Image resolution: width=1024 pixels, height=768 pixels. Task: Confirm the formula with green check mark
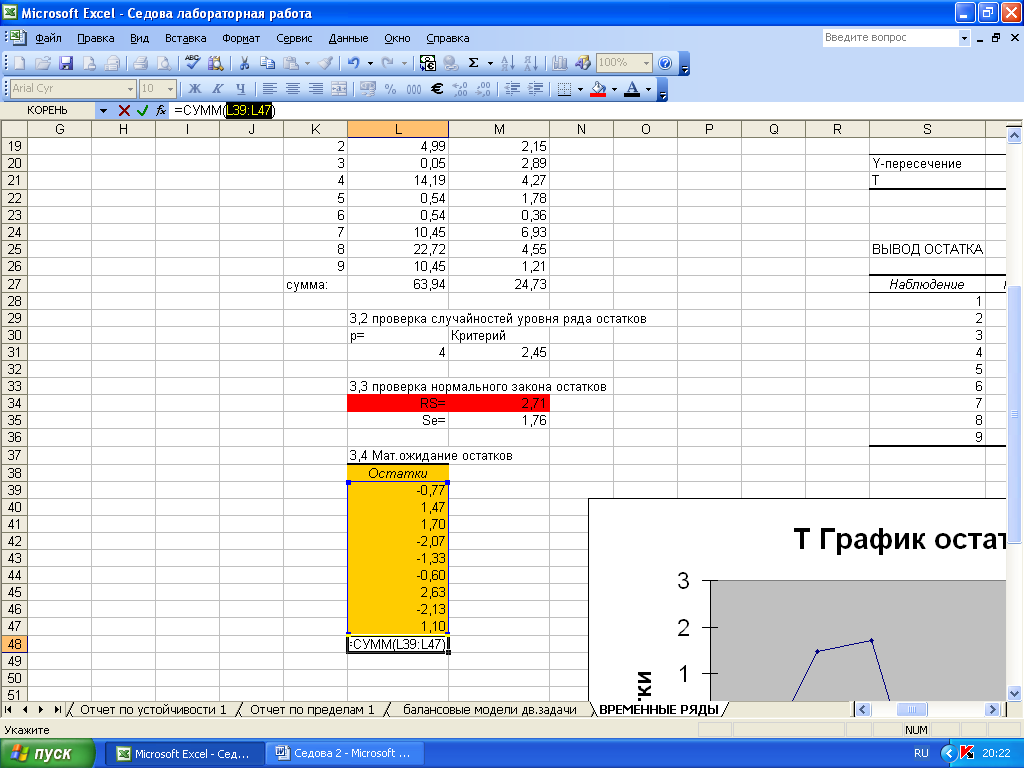tap(142, 111)
